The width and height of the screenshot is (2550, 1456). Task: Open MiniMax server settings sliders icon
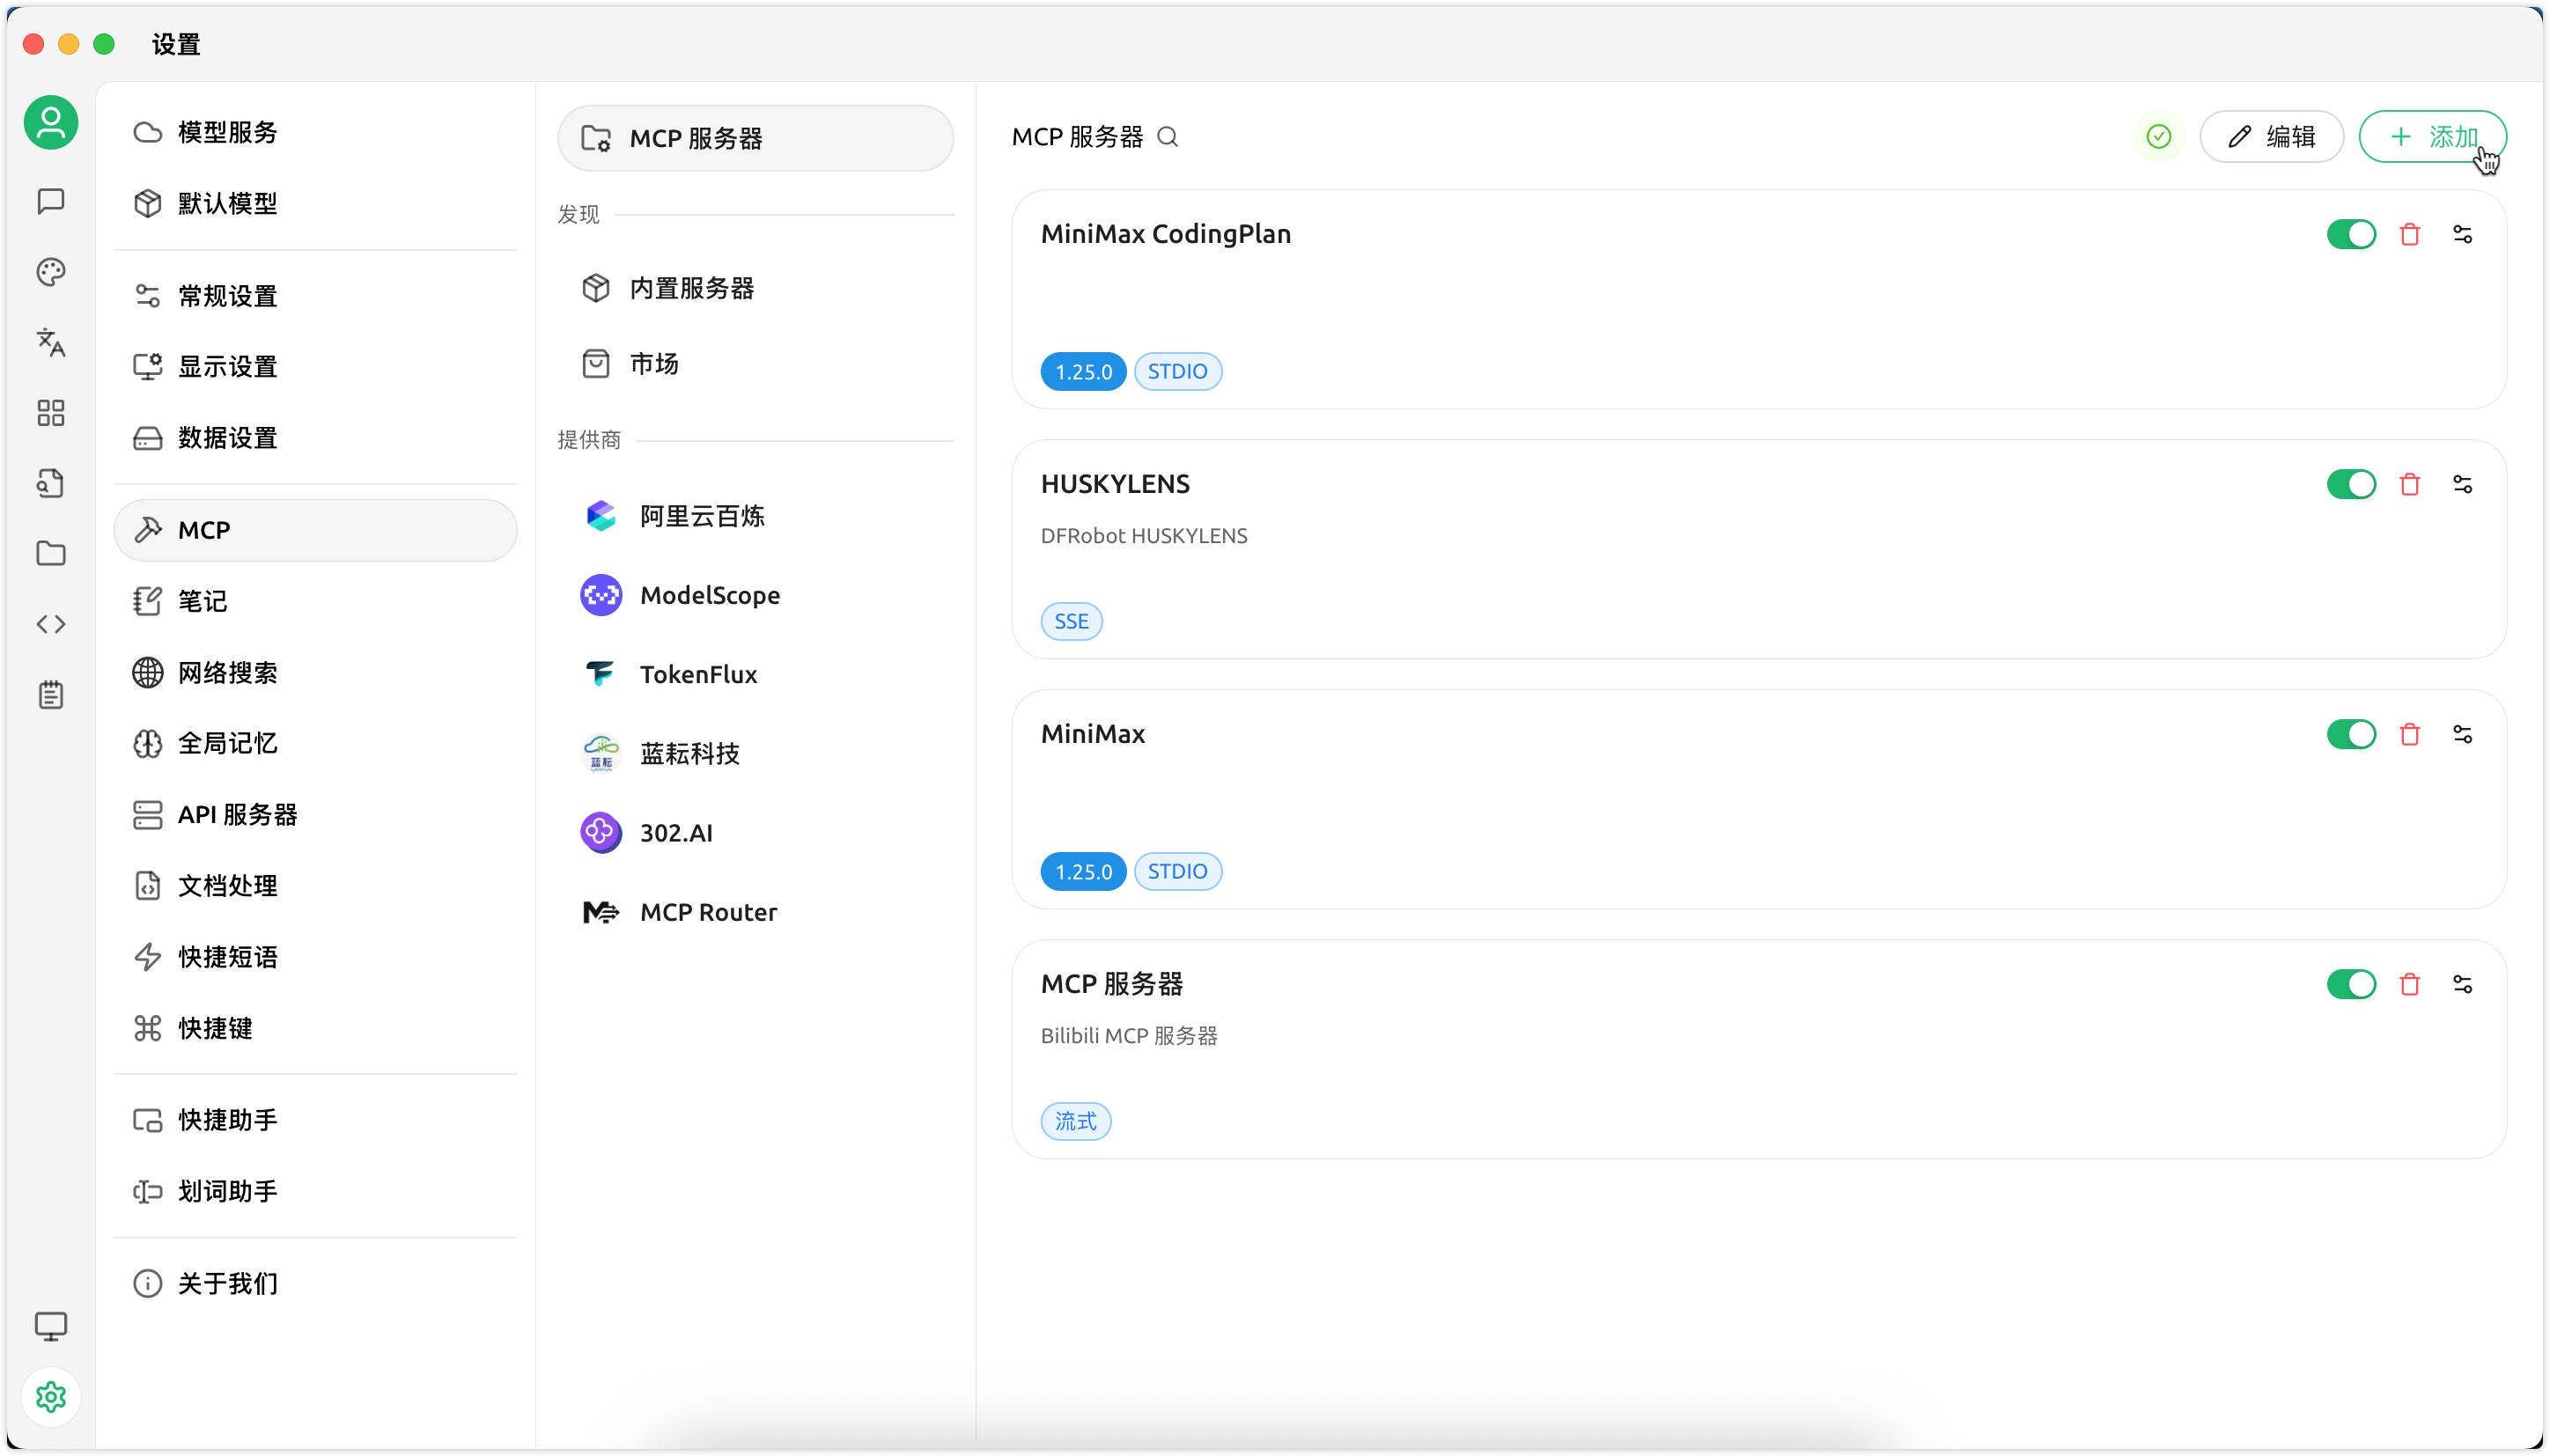(x=2462, y=734)
